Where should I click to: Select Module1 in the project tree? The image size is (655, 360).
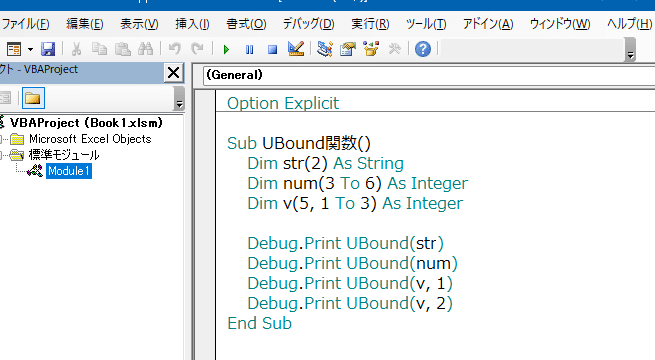[69, 171]
